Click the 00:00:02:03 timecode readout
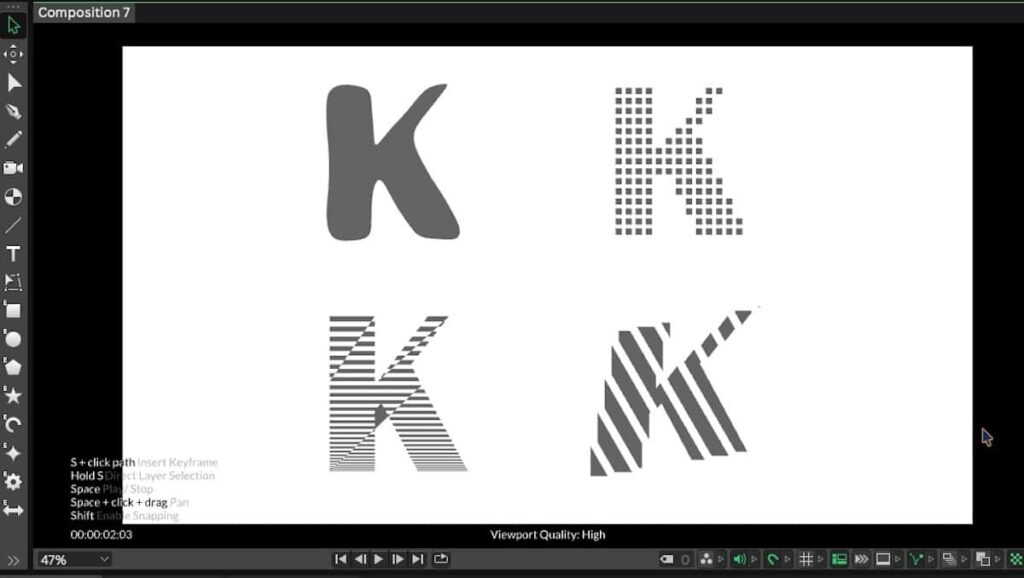1024x578 pixels. pos(101,534)
